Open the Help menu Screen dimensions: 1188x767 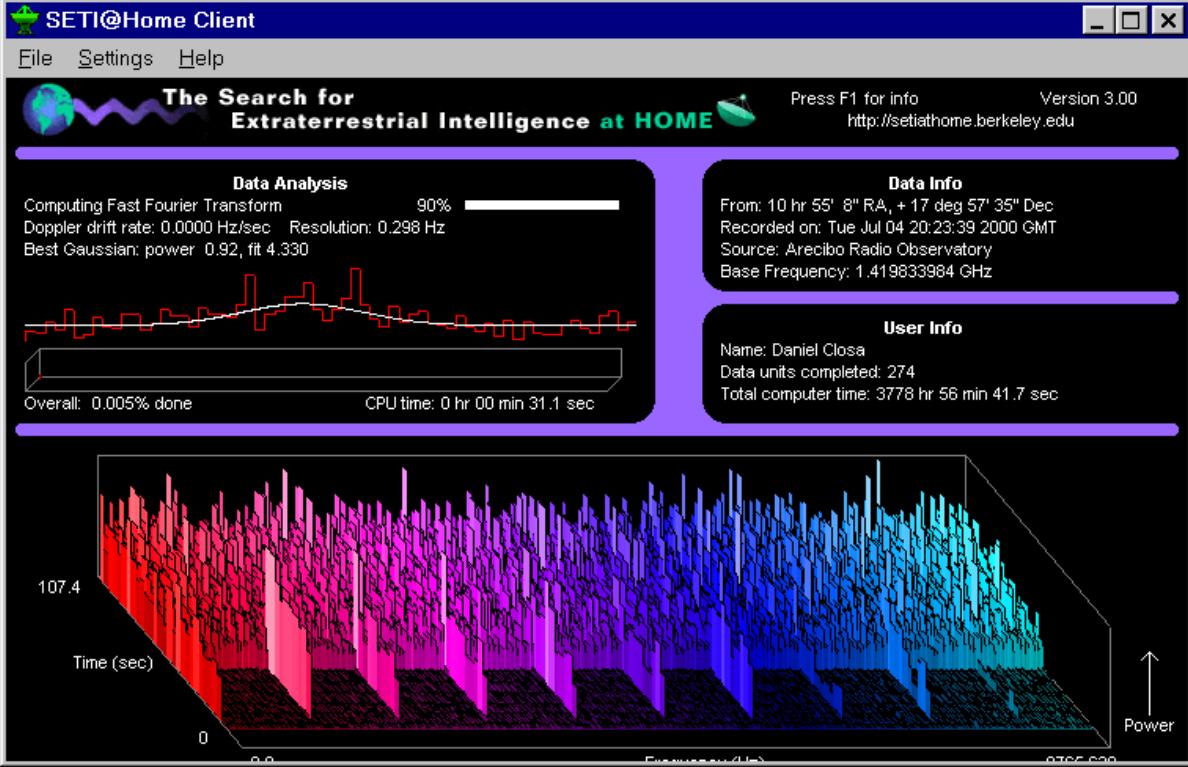[201, 58]
